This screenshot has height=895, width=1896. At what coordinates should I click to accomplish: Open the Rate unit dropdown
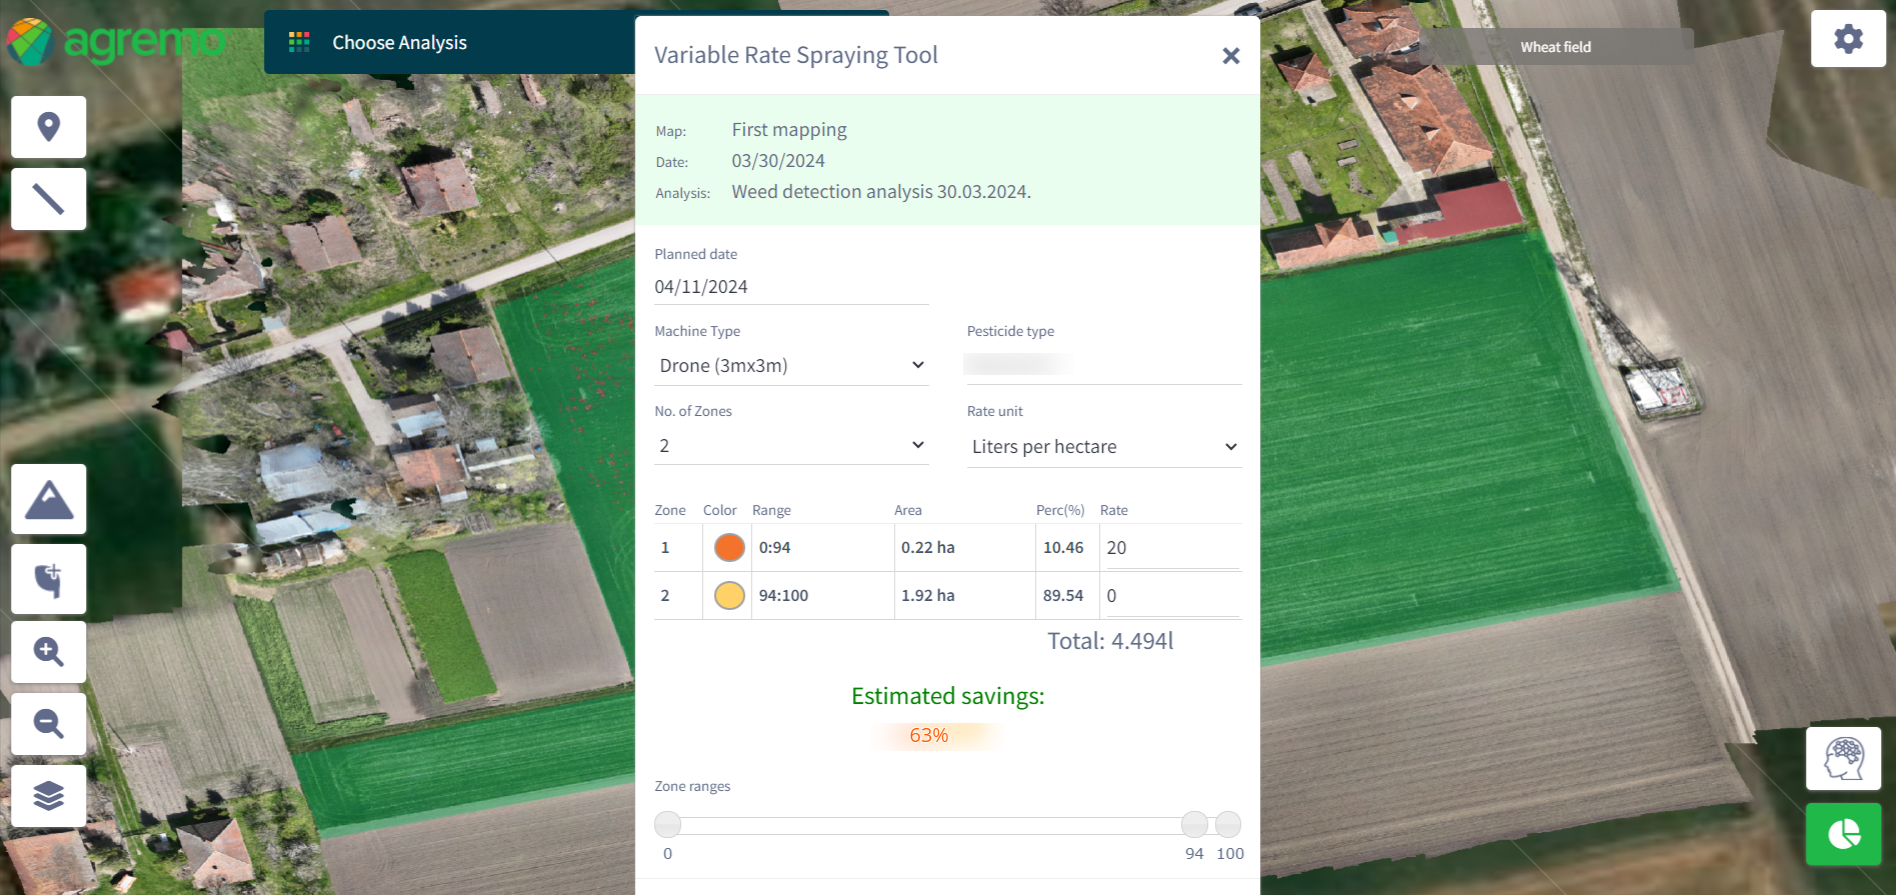tap(1103, 447)
